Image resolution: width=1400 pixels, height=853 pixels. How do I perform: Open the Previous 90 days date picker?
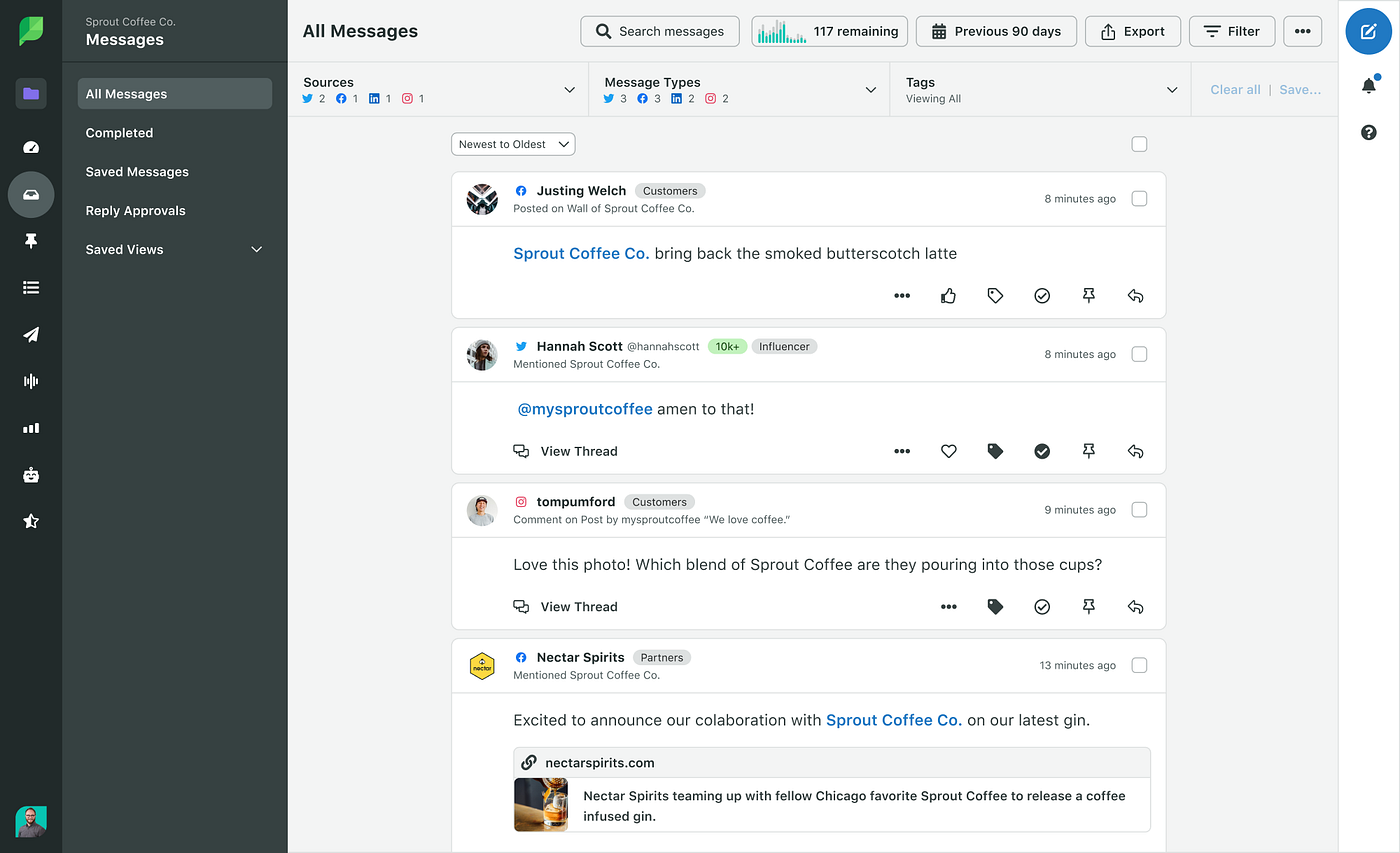pyautogui.click(x=996, y=31)
